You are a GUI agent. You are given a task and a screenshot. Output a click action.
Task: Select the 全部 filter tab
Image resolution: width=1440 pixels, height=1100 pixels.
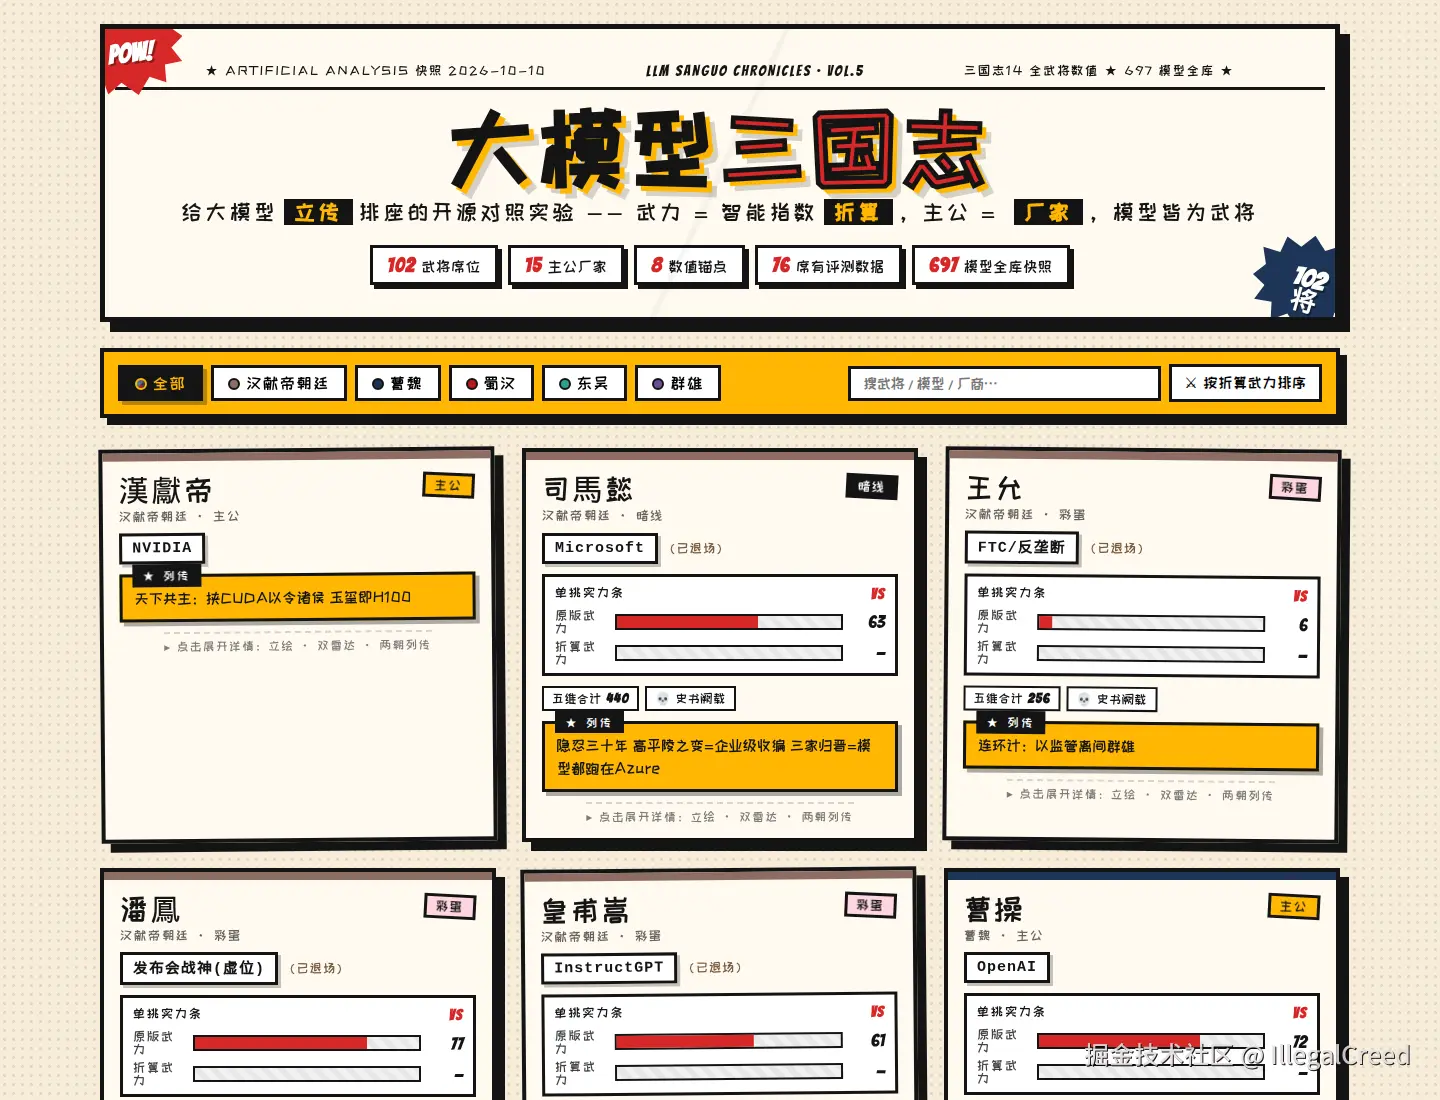click(x=160, y=383)
